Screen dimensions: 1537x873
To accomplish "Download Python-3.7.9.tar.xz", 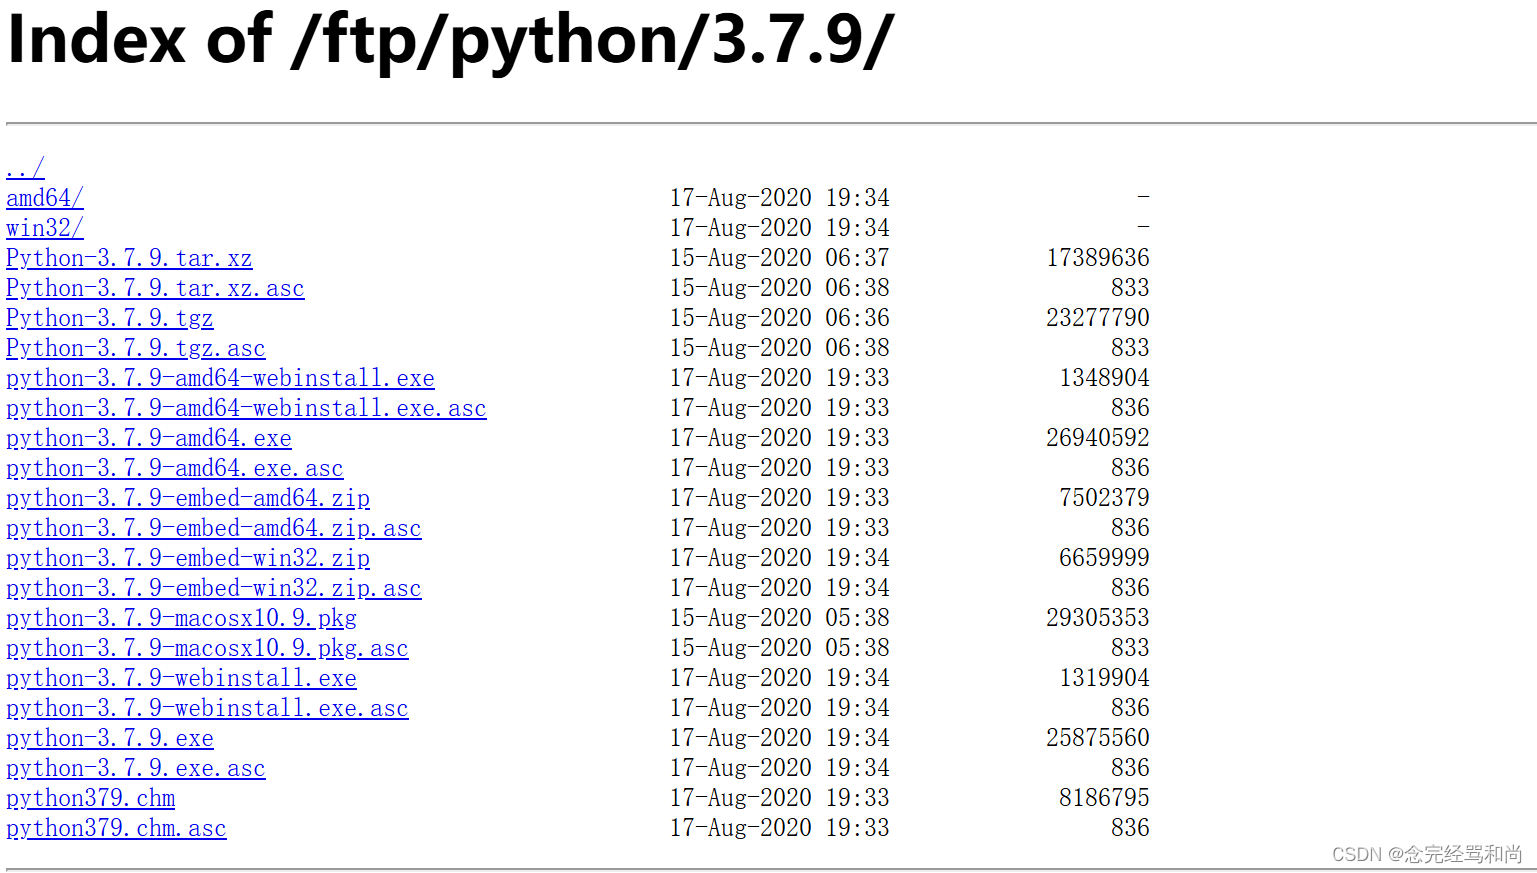I will 129,258.
